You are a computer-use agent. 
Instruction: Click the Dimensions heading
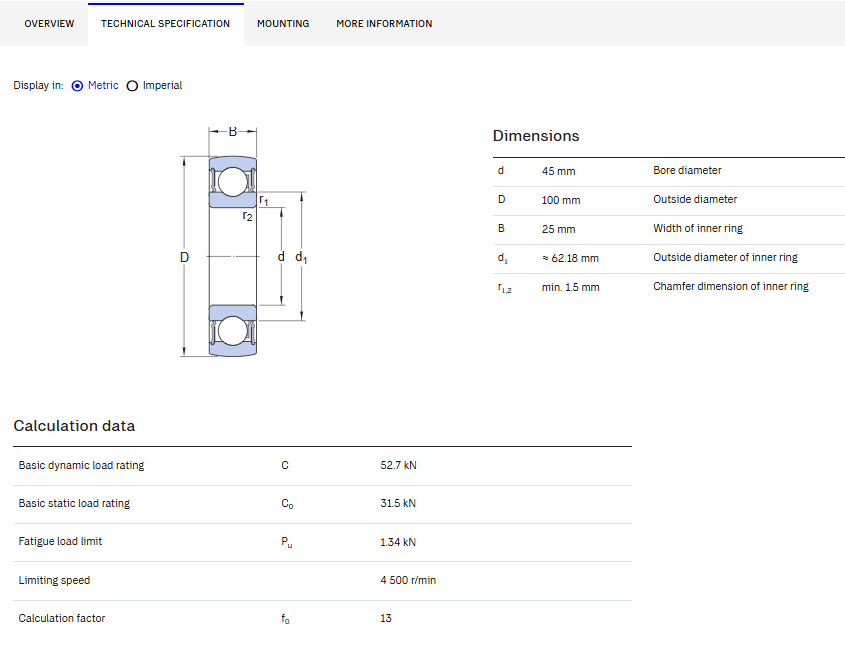click(536, 136)
